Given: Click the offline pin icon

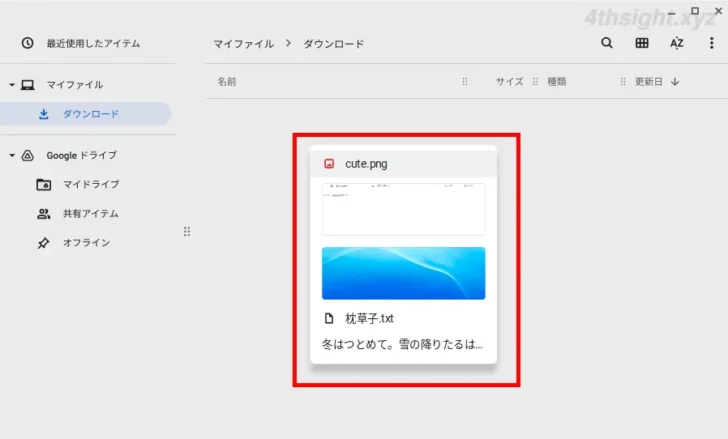Looking at the screenshot, I should pyautogui.click(x=43, y=243).
